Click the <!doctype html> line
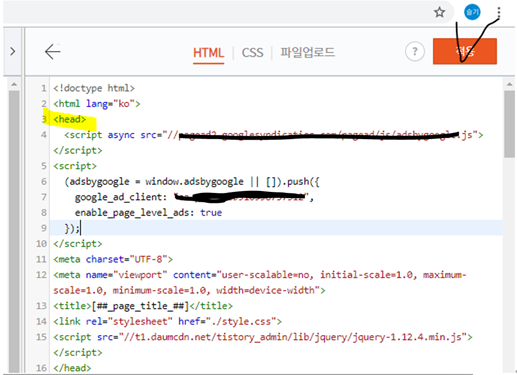The width and height of the screenshot is (517, 375). (x=94, y=88)
